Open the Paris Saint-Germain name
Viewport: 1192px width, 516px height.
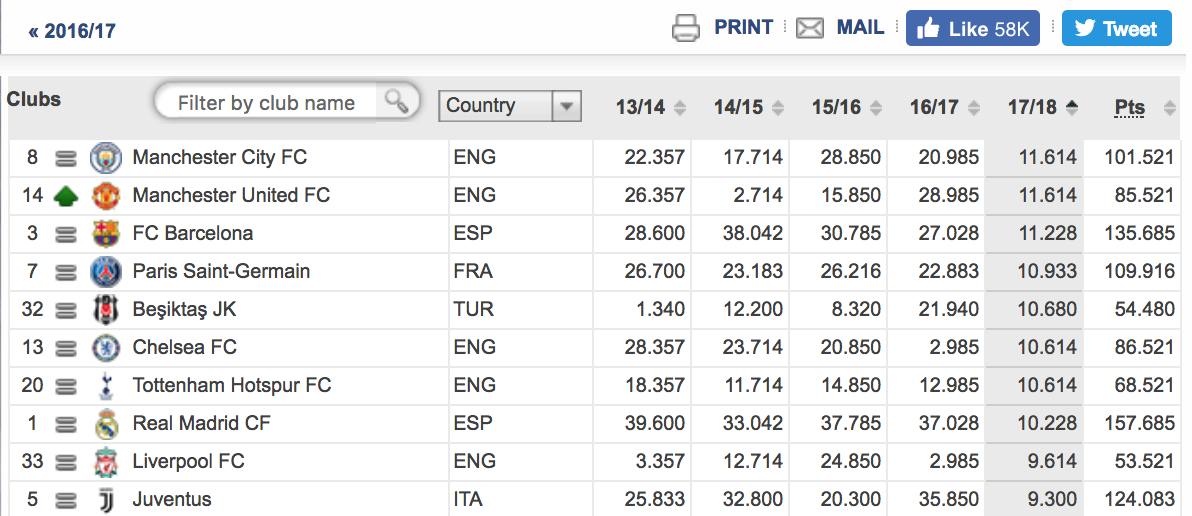tap(221, 271)
